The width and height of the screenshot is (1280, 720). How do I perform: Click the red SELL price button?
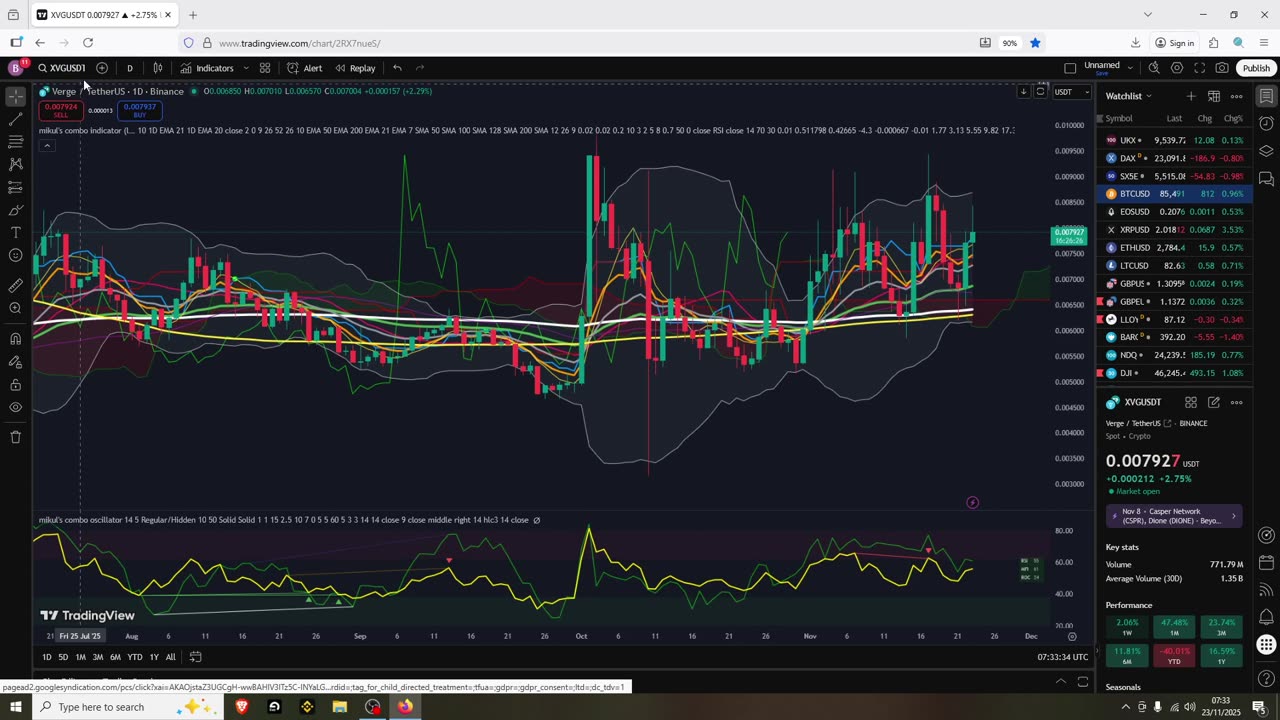click(x=61, y=110)
